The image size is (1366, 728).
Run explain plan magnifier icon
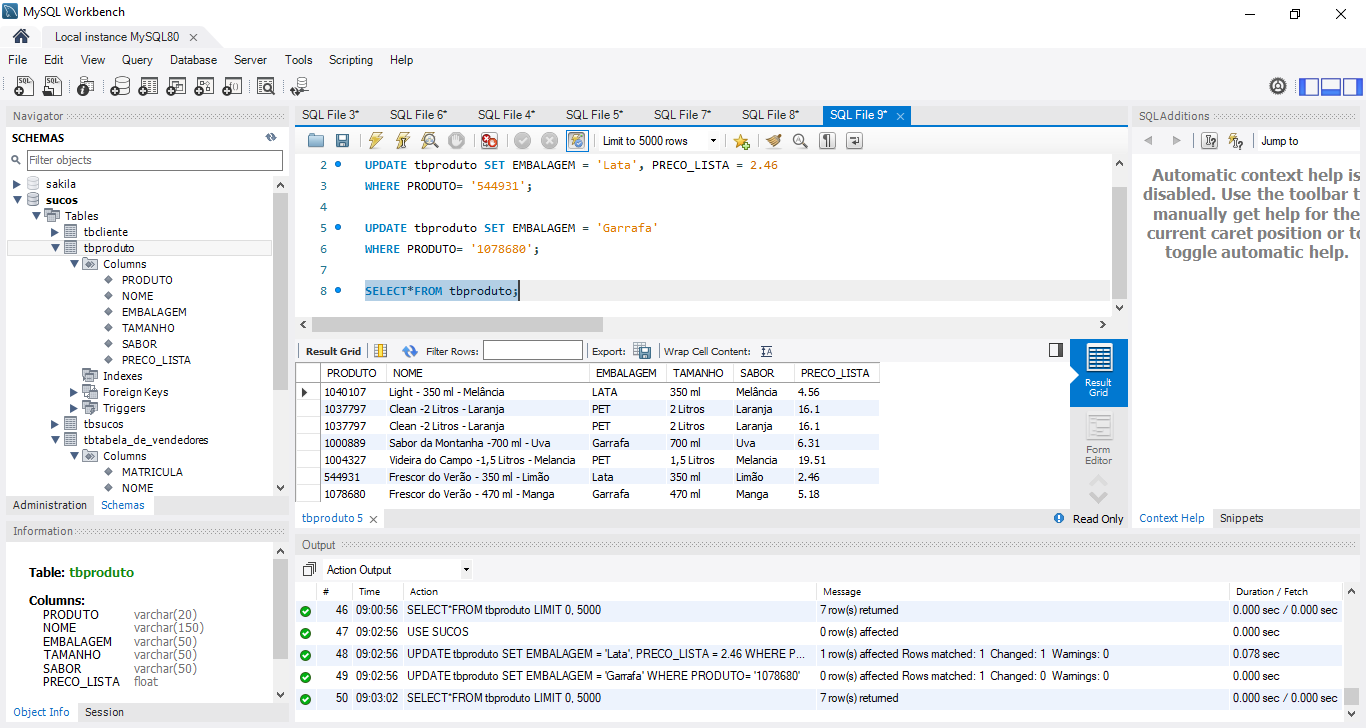(x=429, y=141)
